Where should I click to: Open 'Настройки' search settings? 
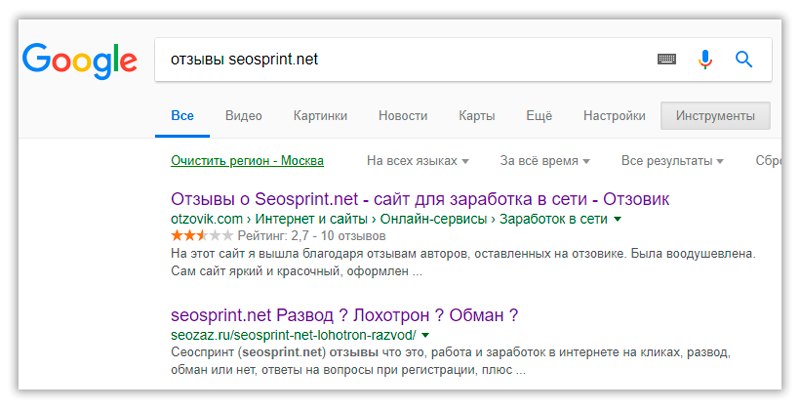click(614, 116)
